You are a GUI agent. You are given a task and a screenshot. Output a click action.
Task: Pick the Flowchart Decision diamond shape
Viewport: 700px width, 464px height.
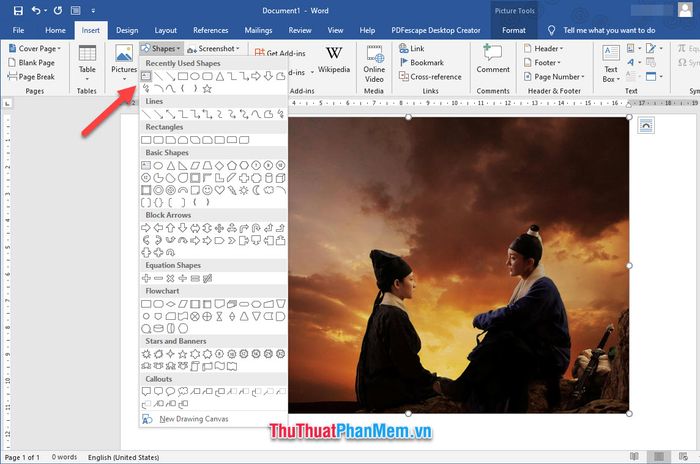tap(170, 304)
